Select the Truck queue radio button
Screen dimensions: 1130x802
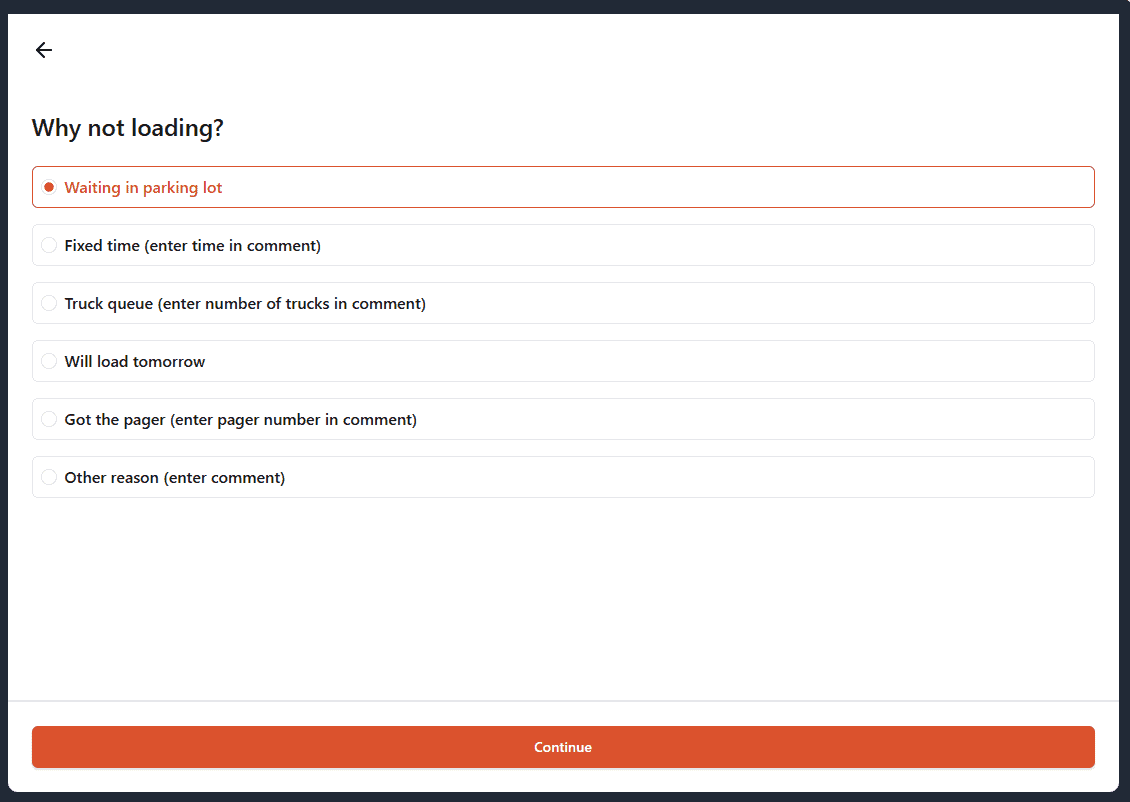tap(49, 304)
